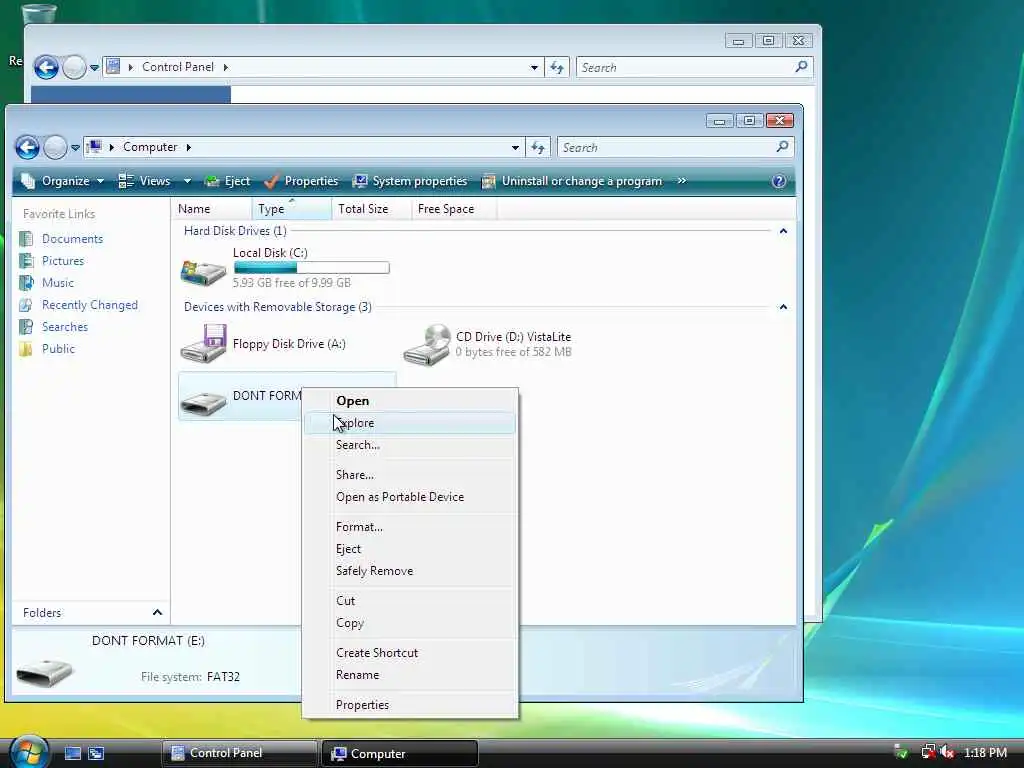Show more toolbar commands via double chevron
Viewport: 1024px width, 768px height.
click(681, 181)
